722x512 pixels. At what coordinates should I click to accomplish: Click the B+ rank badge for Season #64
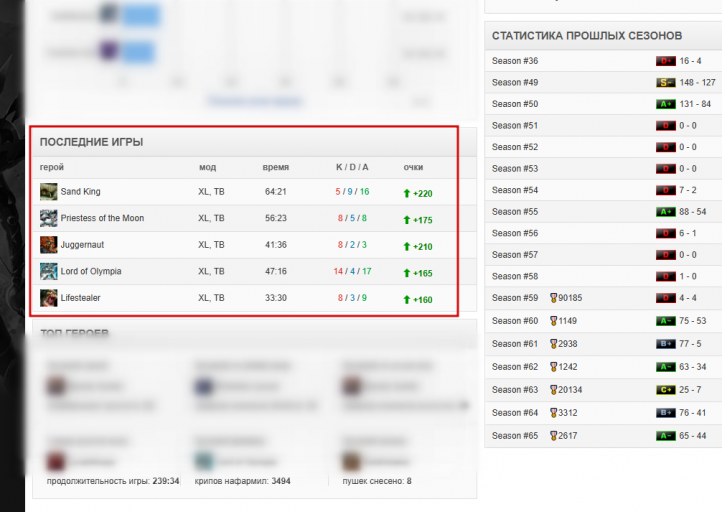[x=665, y=413]
